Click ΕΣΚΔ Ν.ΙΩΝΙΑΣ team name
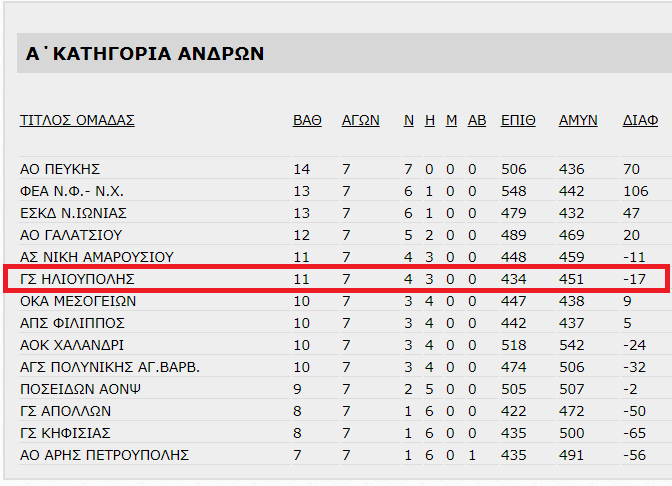672x486 pixels. coord(73,213)
